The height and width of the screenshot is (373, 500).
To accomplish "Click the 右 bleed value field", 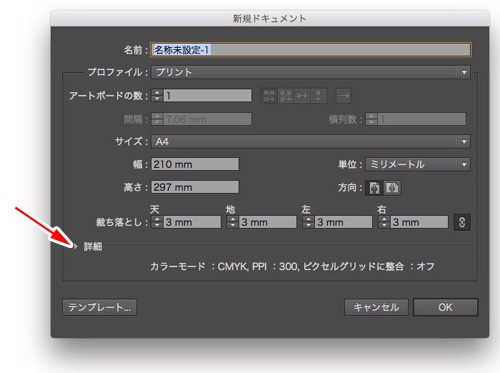I will pyautogui.click(x=419, y=222).
